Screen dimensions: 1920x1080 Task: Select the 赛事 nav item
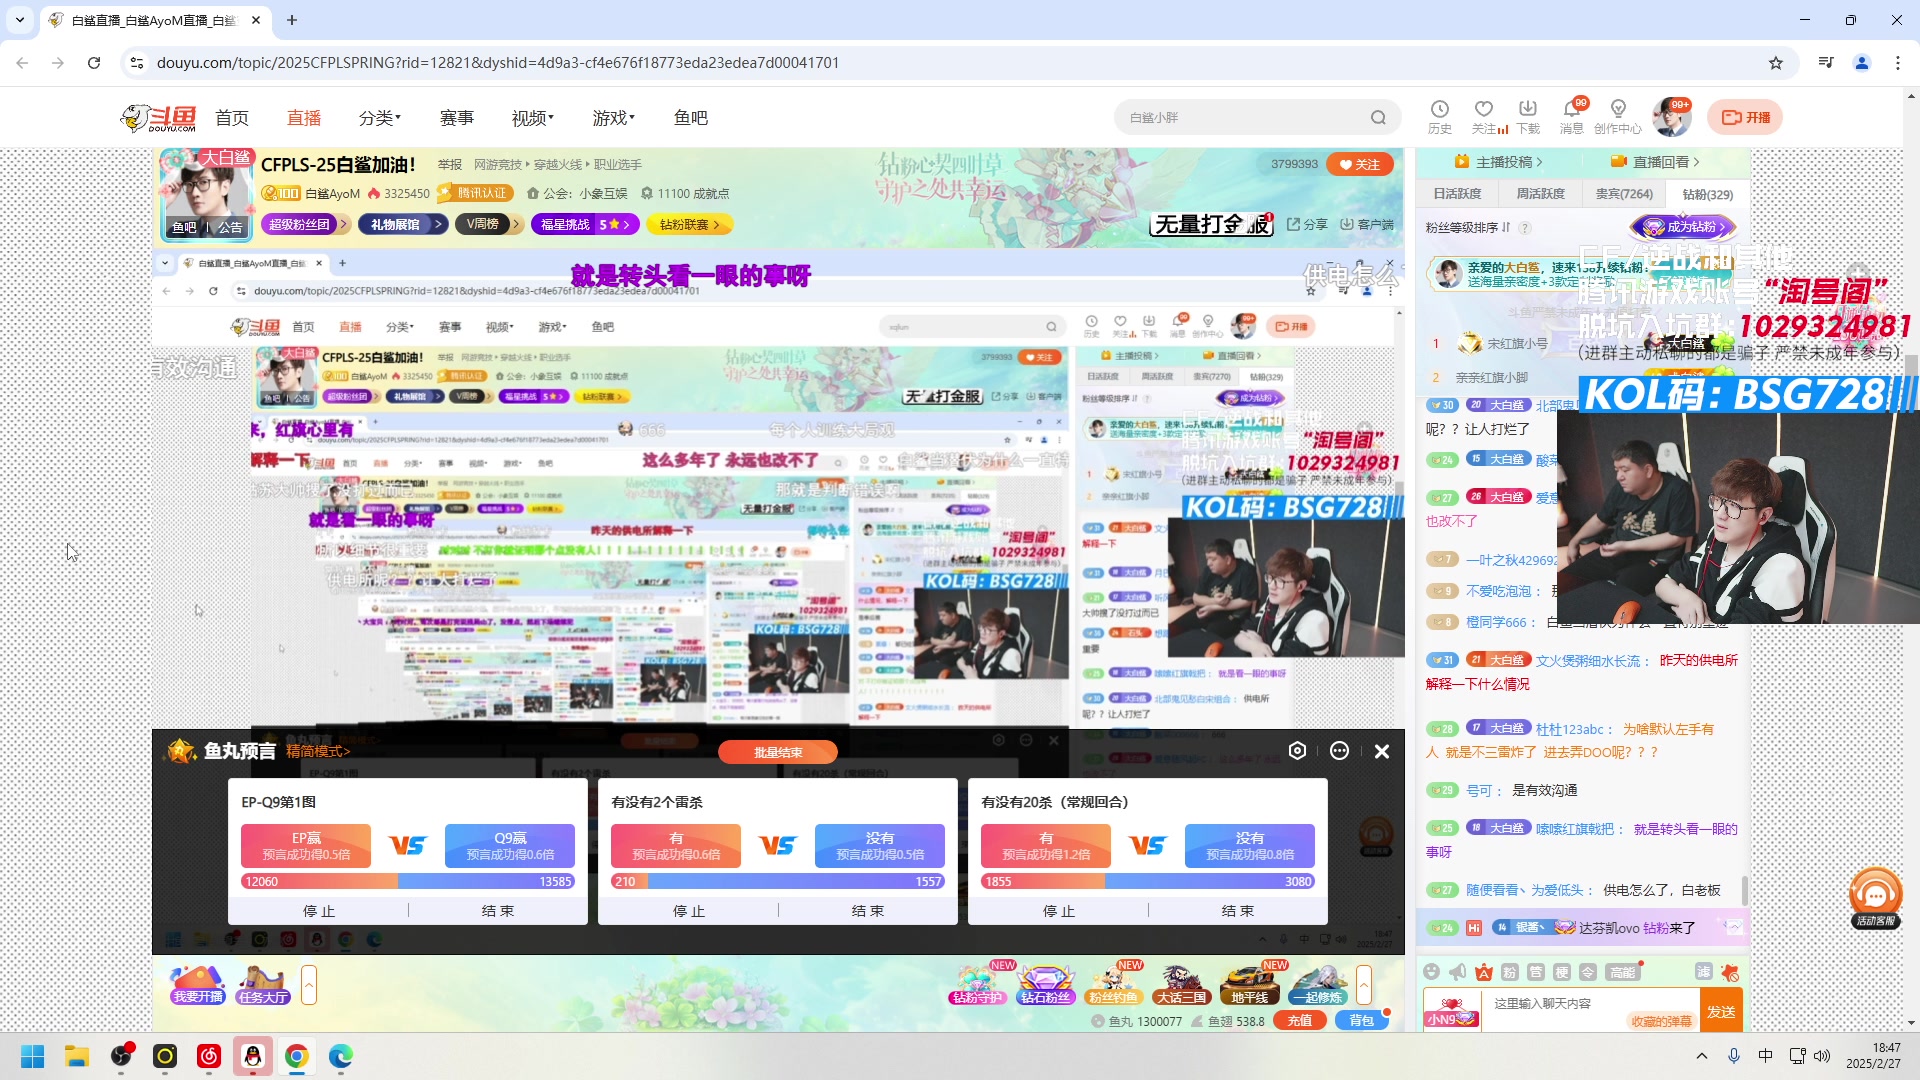point(457,118)
